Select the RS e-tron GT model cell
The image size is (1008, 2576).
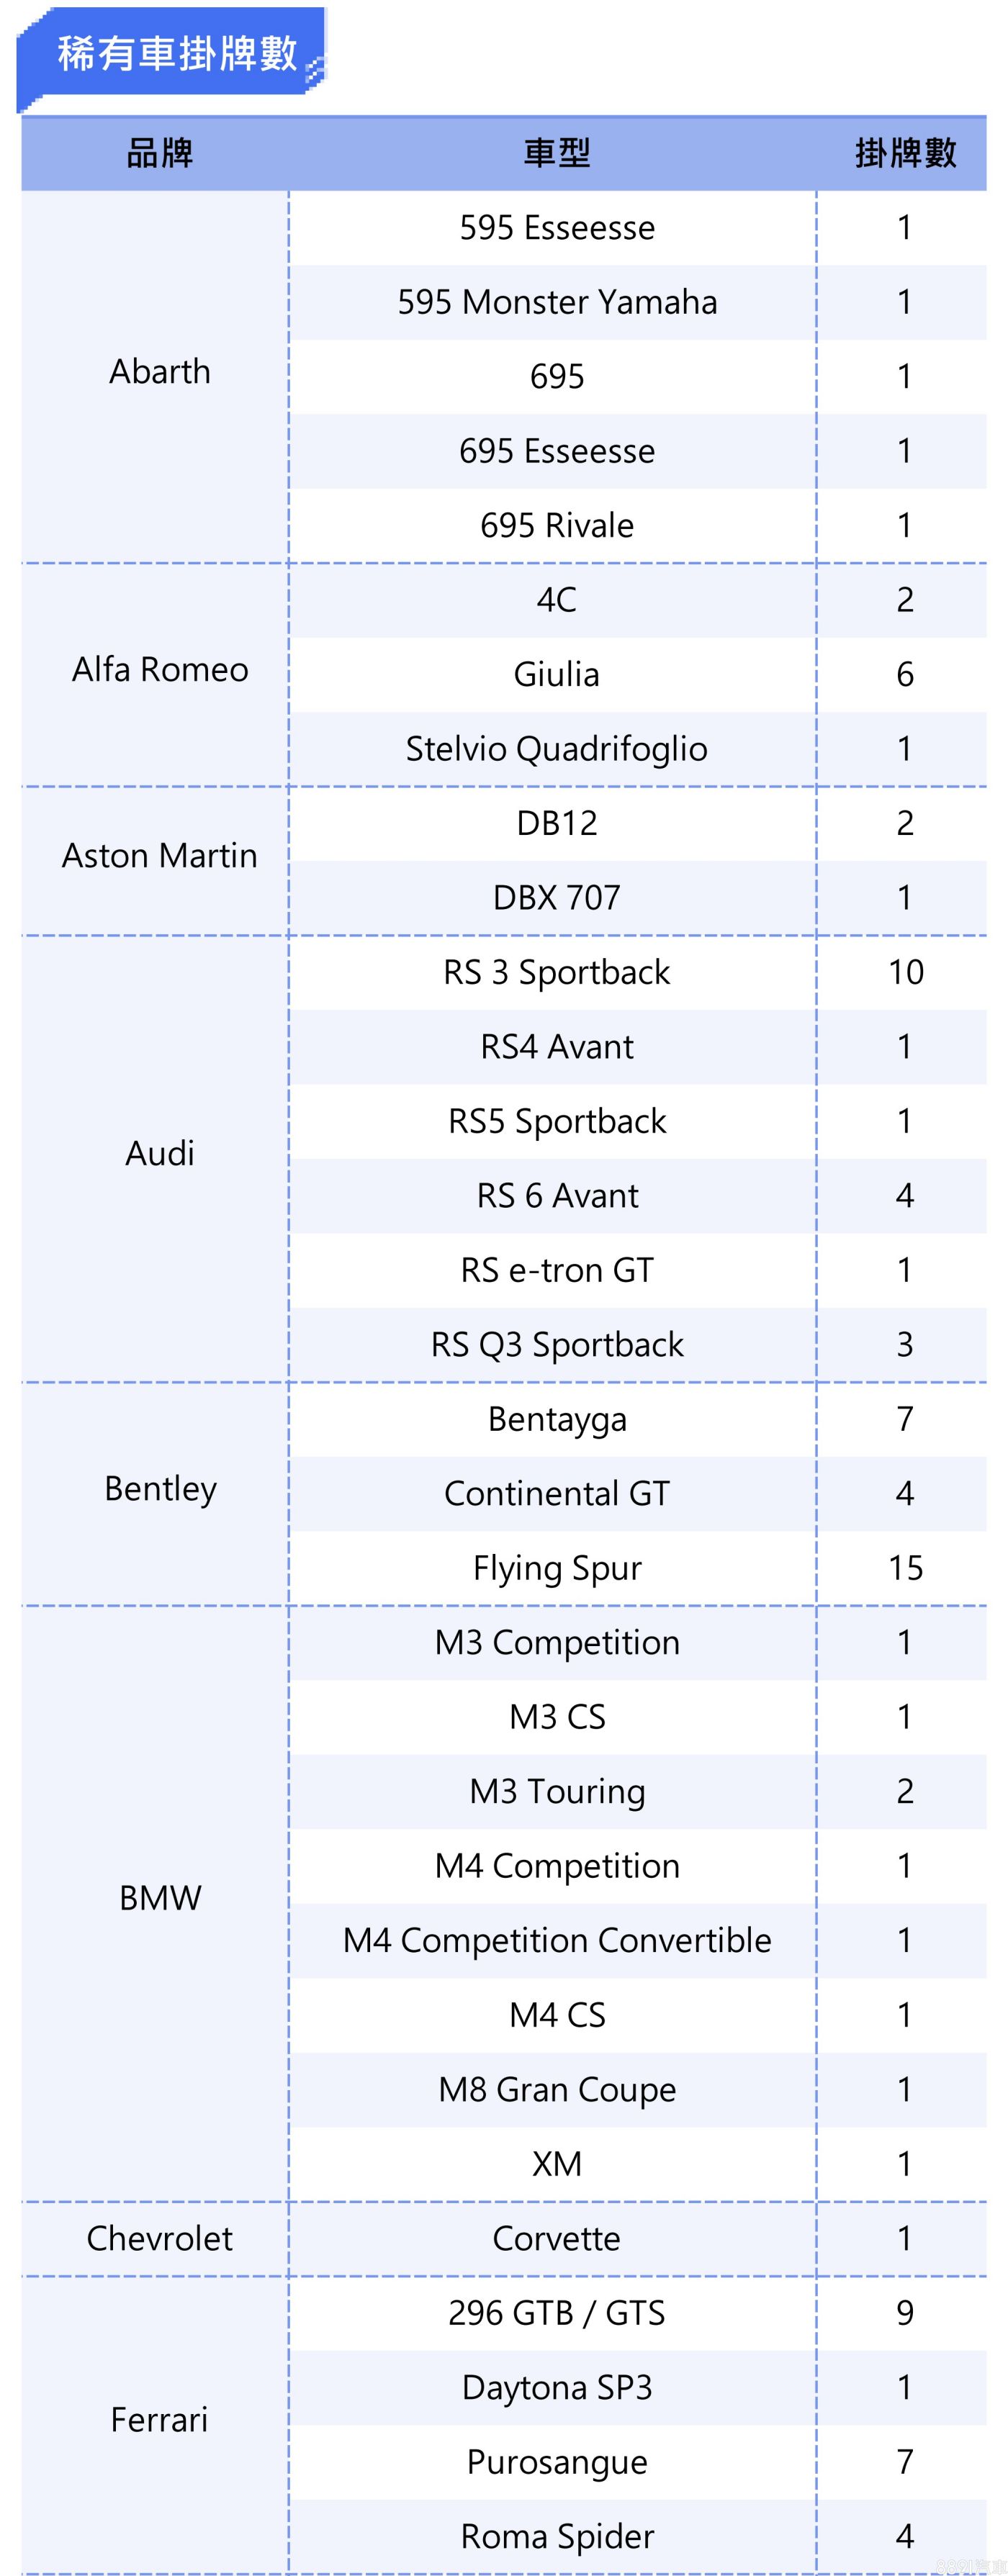tap(557, 1270)
